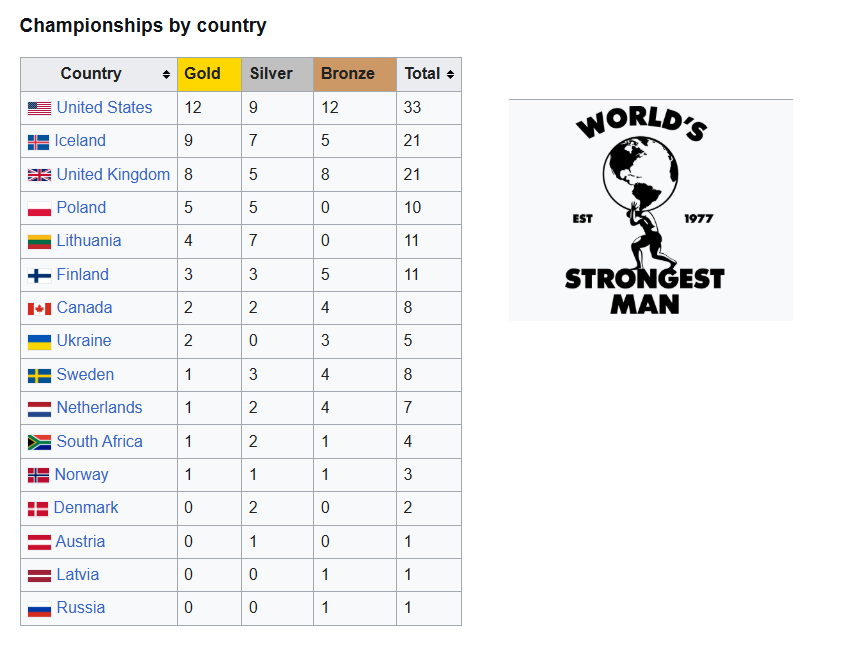The width and height of the screenshot is (865, 656).
Task: Click the Sweden flag icon
Action: 39,376
